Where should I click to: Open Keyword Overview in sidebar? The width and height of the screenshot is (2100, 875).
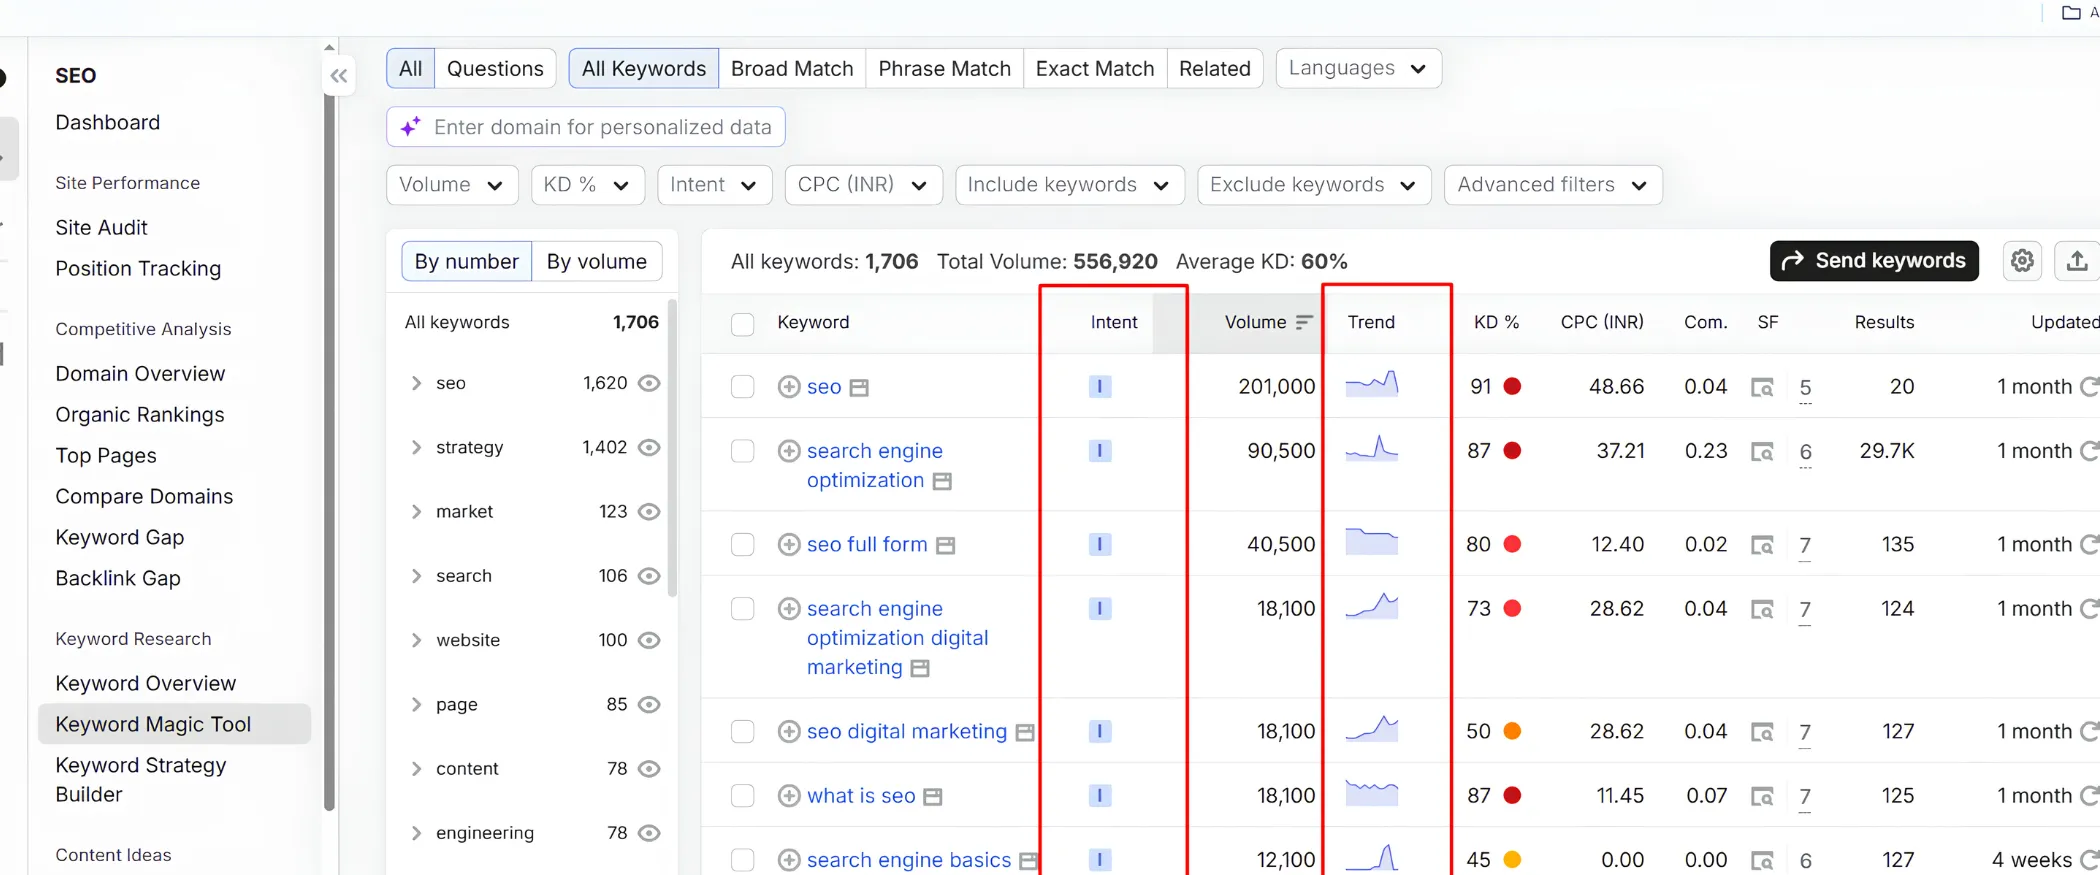coord(145,683)
